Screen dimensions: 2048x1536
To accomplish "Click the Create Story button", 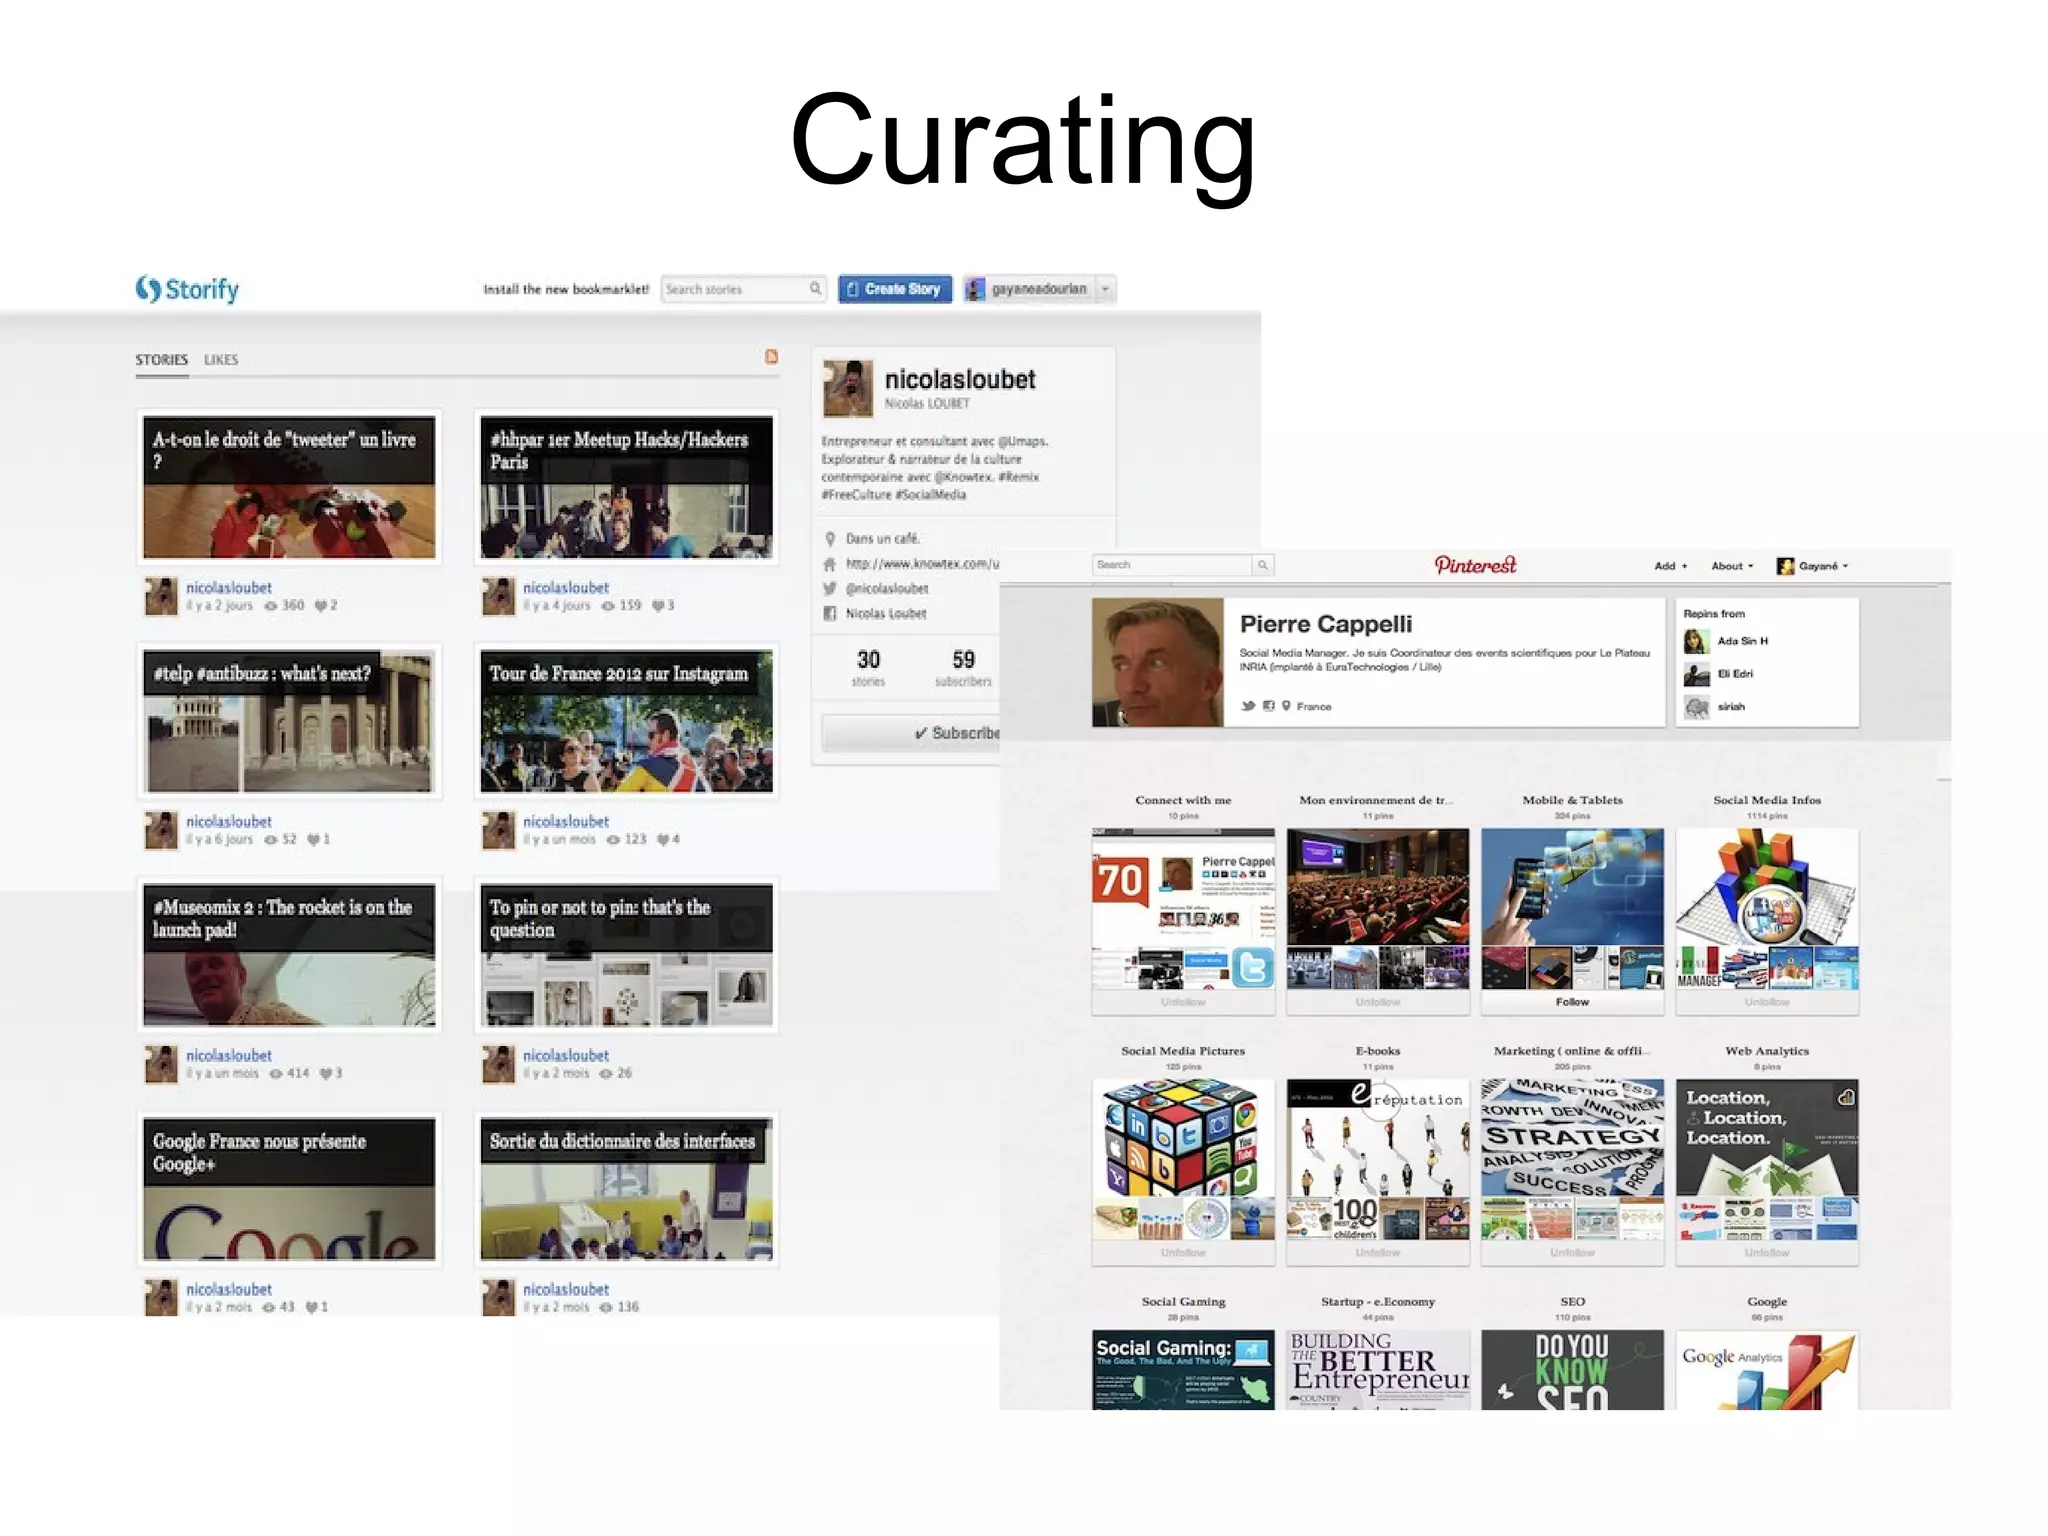I will [x=895, y=289].
